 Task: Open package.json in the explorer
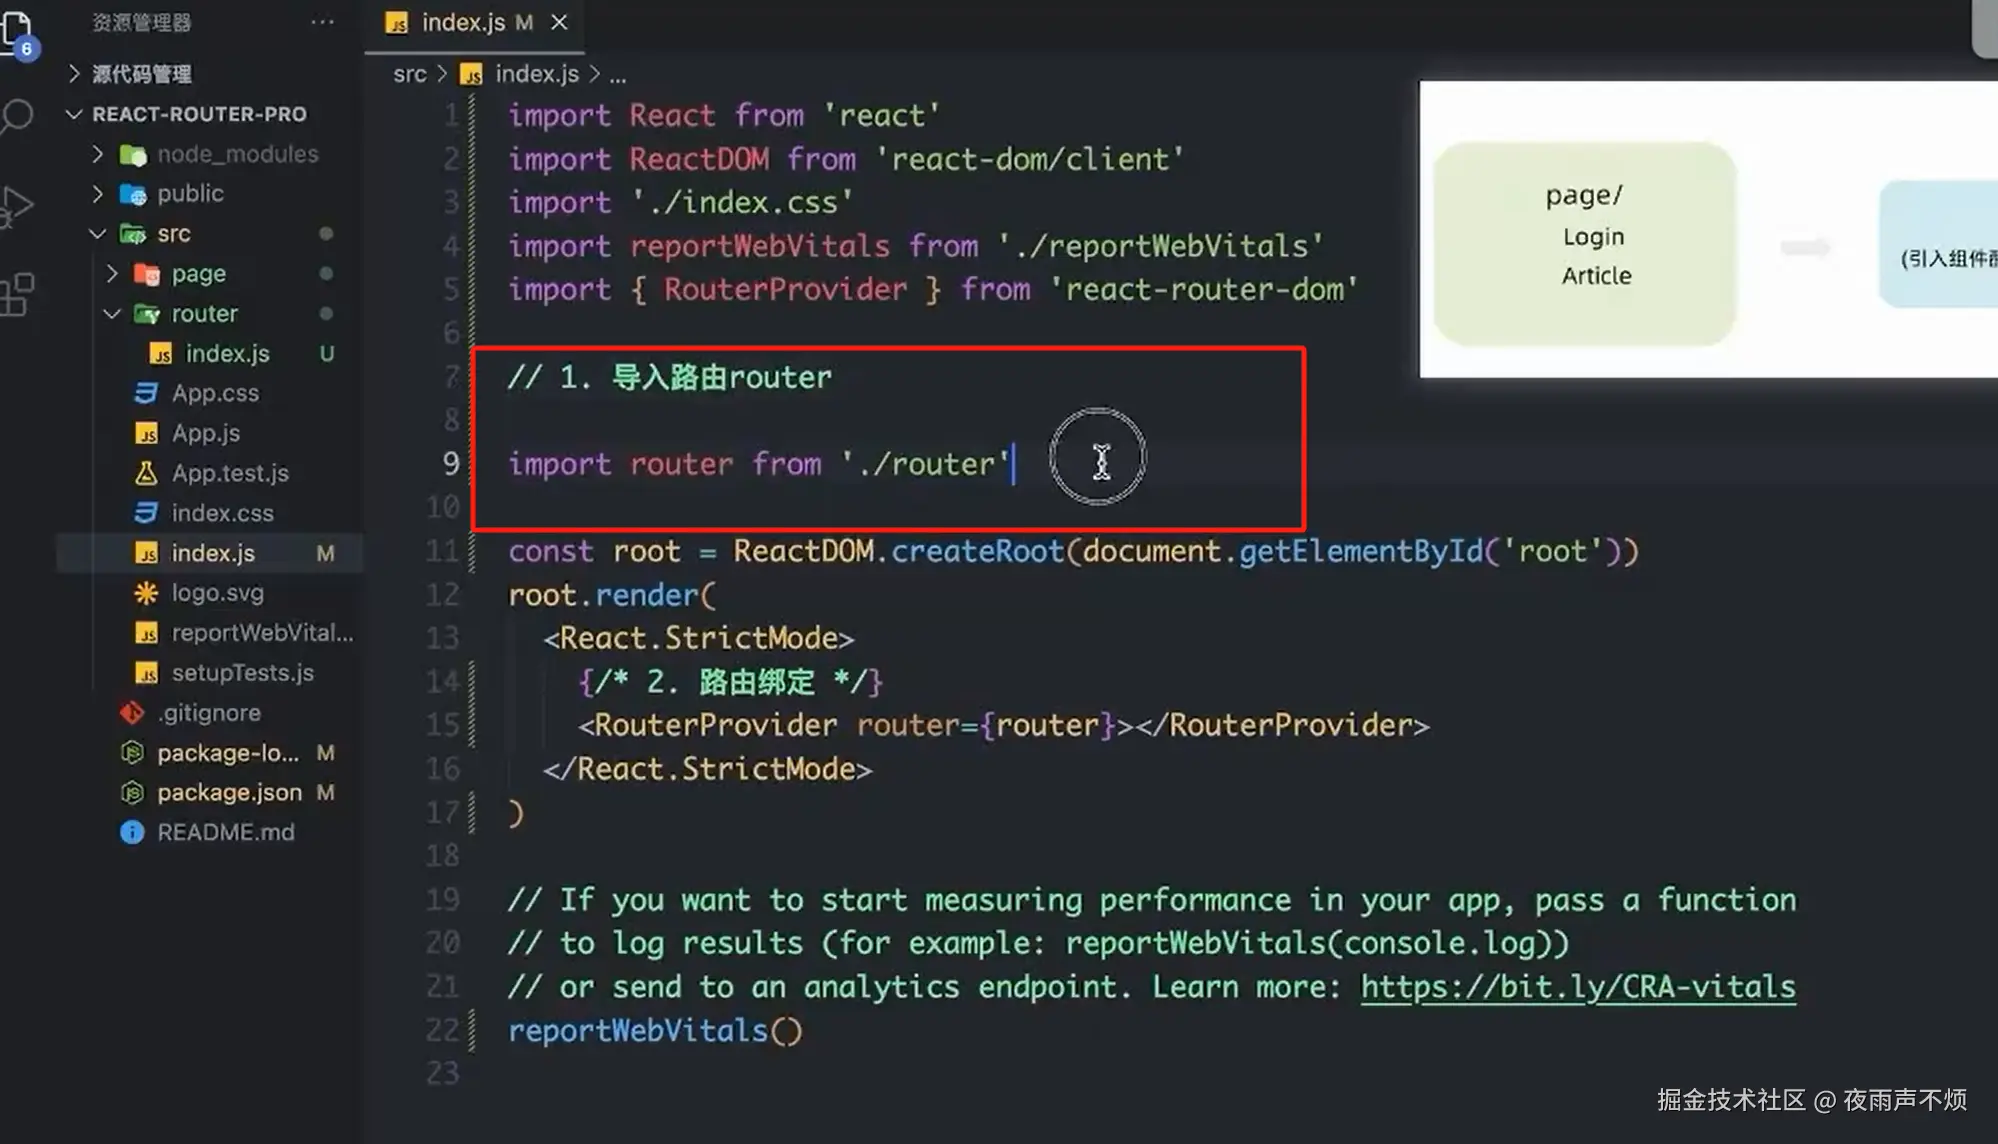[x=229, y=793]
